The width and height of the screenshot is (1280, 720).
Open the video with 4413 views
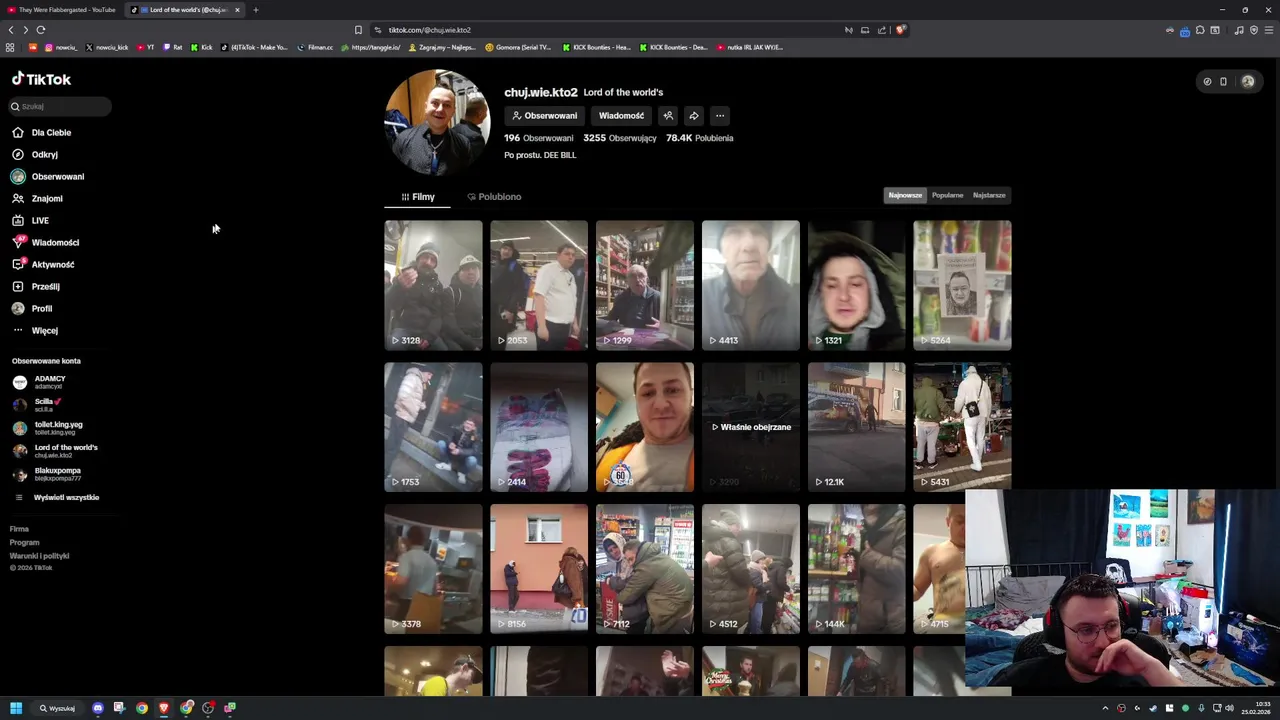coord(750,285)
